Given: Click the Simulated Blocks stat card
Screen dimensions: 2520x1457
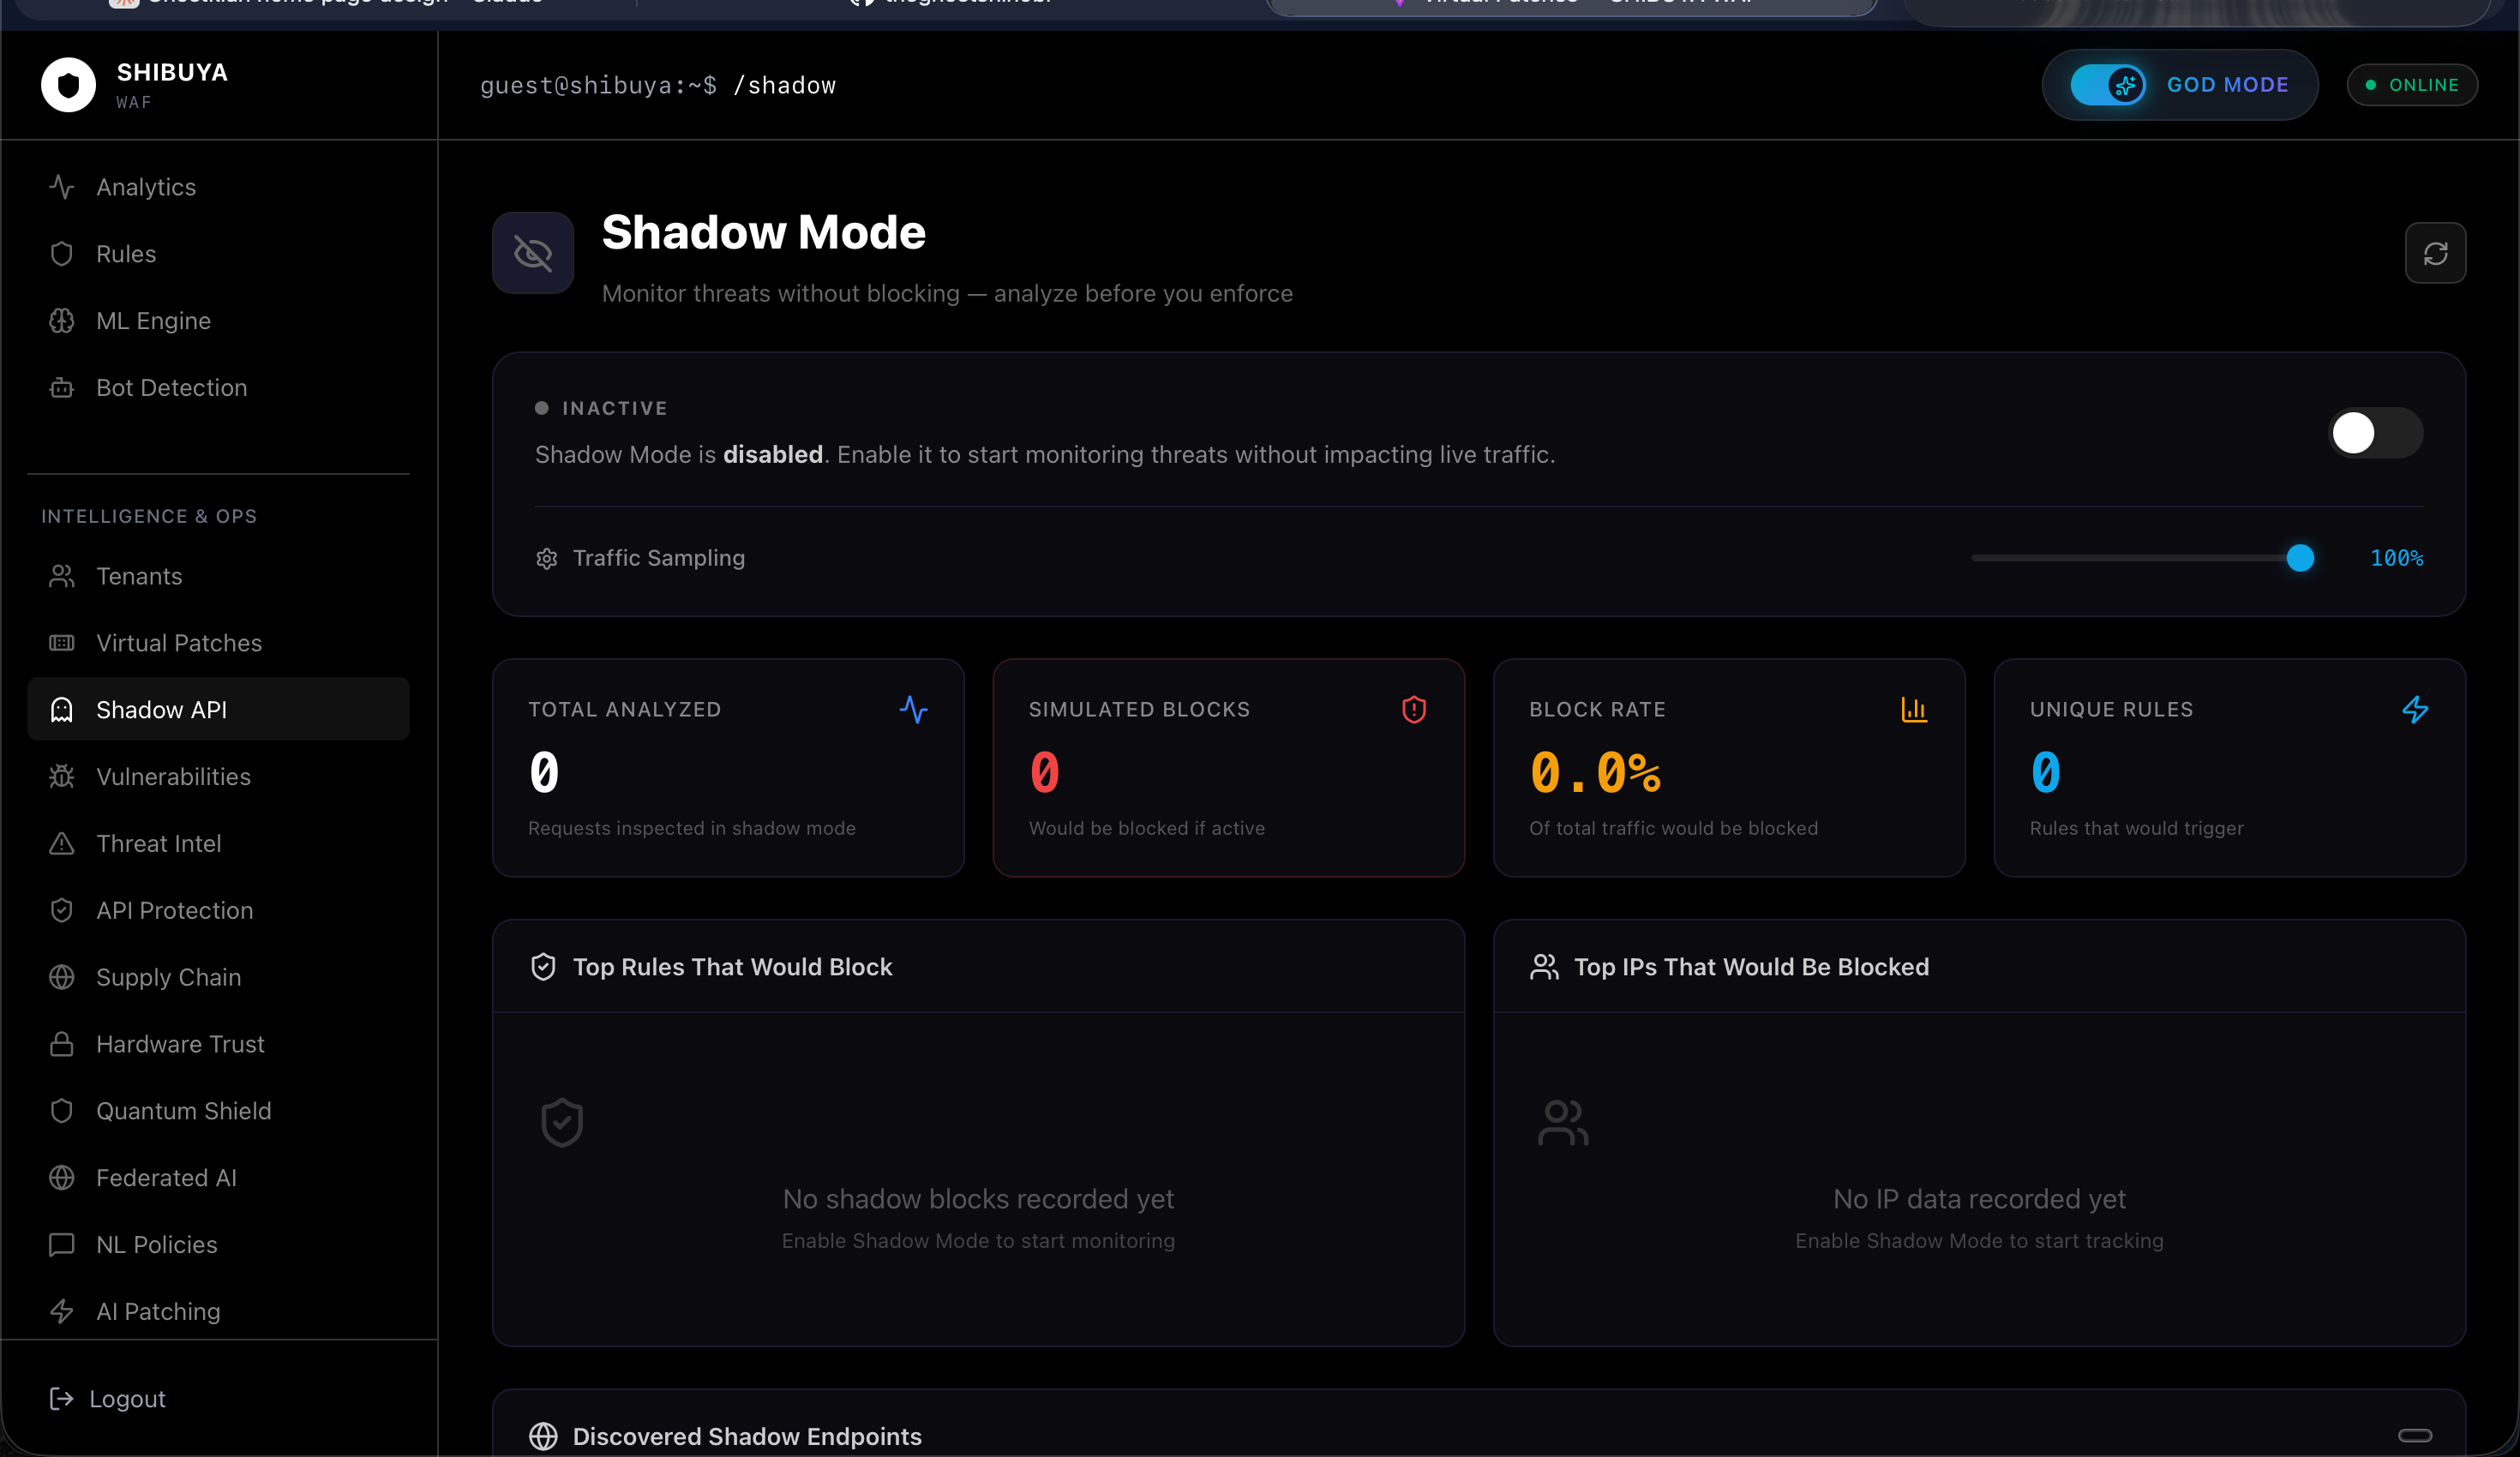Looking at the screenshot, I should tap(1228, 768).
